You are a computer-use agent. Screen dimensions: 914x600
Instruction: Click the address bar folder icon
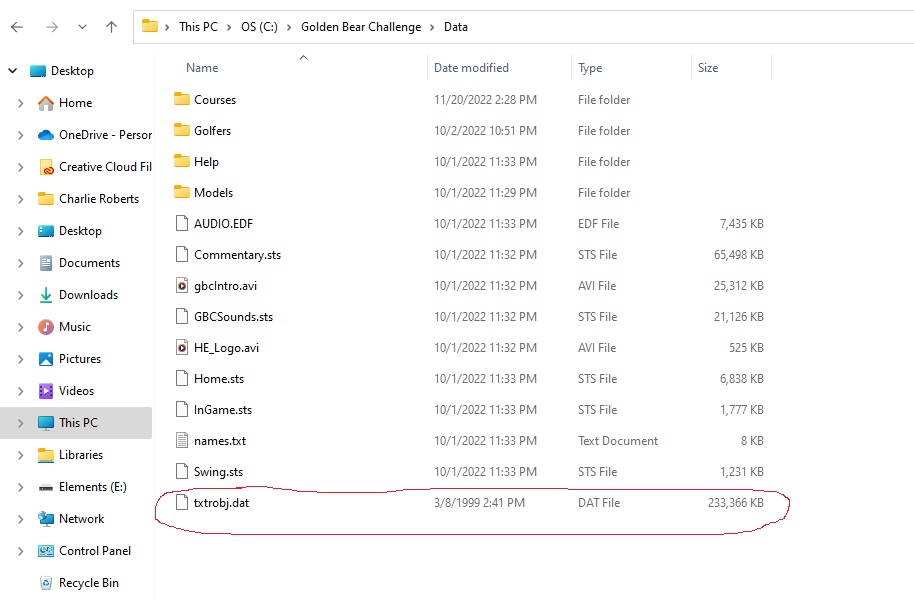point(150,26)
